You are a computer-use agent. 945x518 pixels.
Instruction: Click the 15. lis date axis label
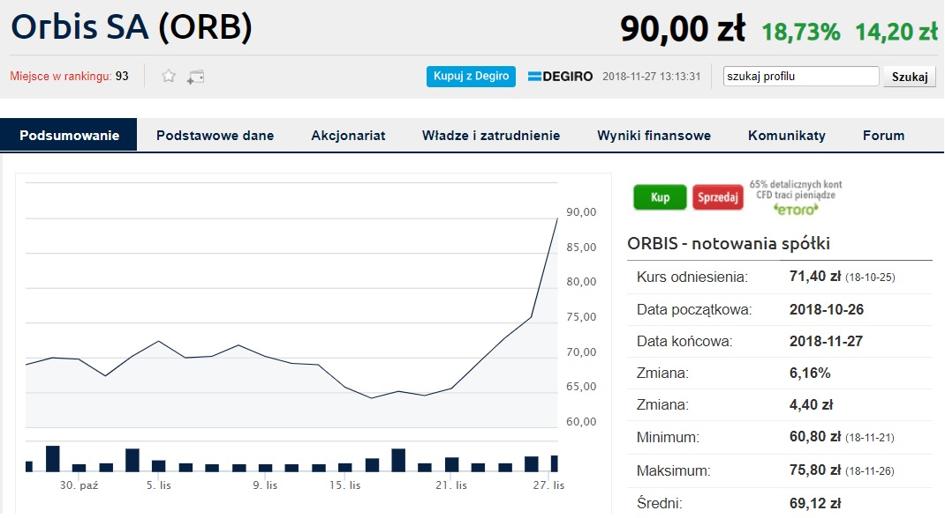tap(345, 485)
